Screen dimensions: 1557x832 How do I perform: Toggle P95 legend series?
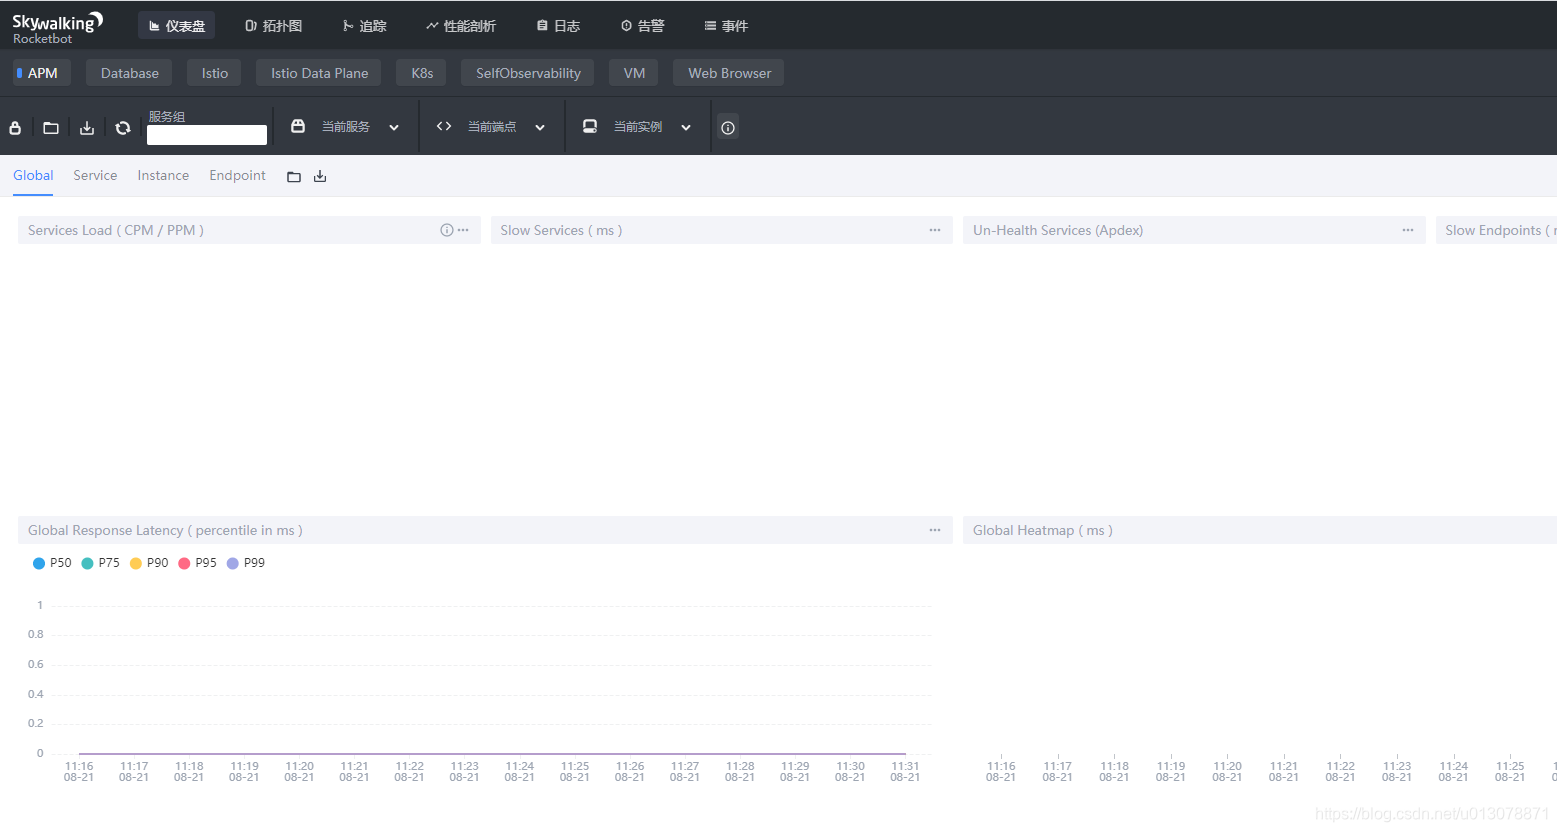(197, 563)
